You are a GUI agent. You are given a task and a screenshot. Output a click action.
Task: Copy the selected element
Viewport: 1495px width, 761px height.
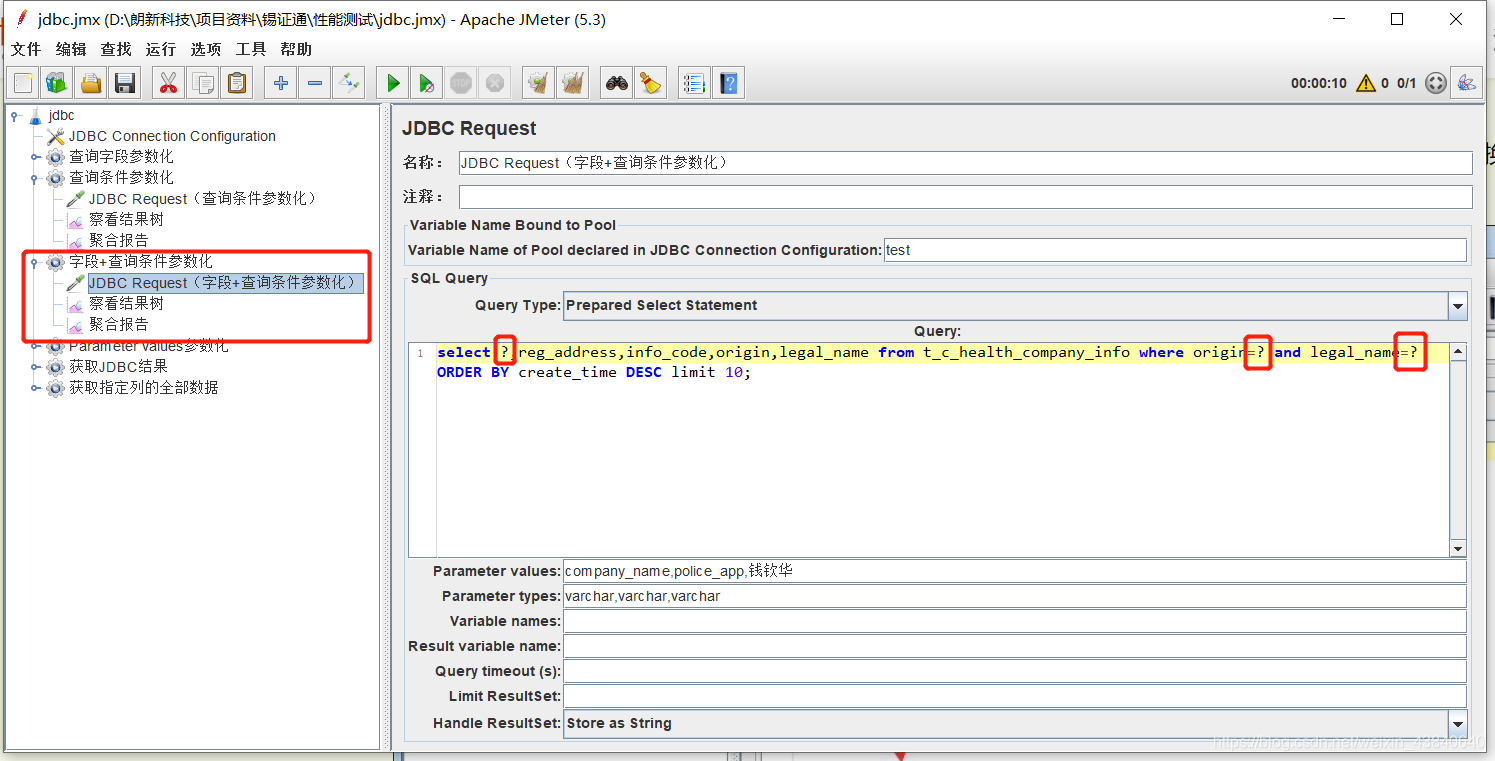pyautogui.click(x=203, y=83)
